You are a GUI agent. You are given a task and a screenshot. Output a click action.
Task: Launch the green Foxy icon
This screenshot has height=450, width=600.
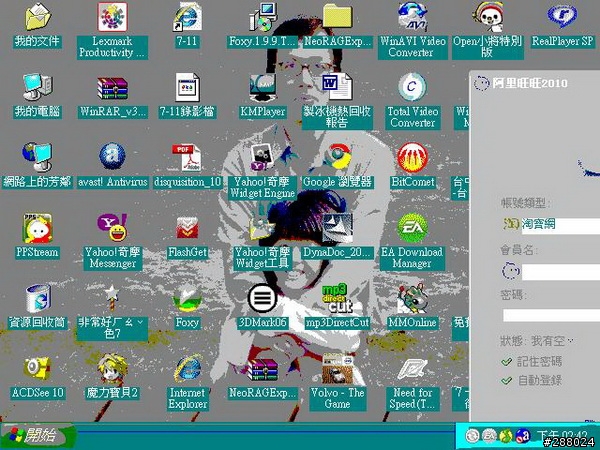tap(187, 298)
